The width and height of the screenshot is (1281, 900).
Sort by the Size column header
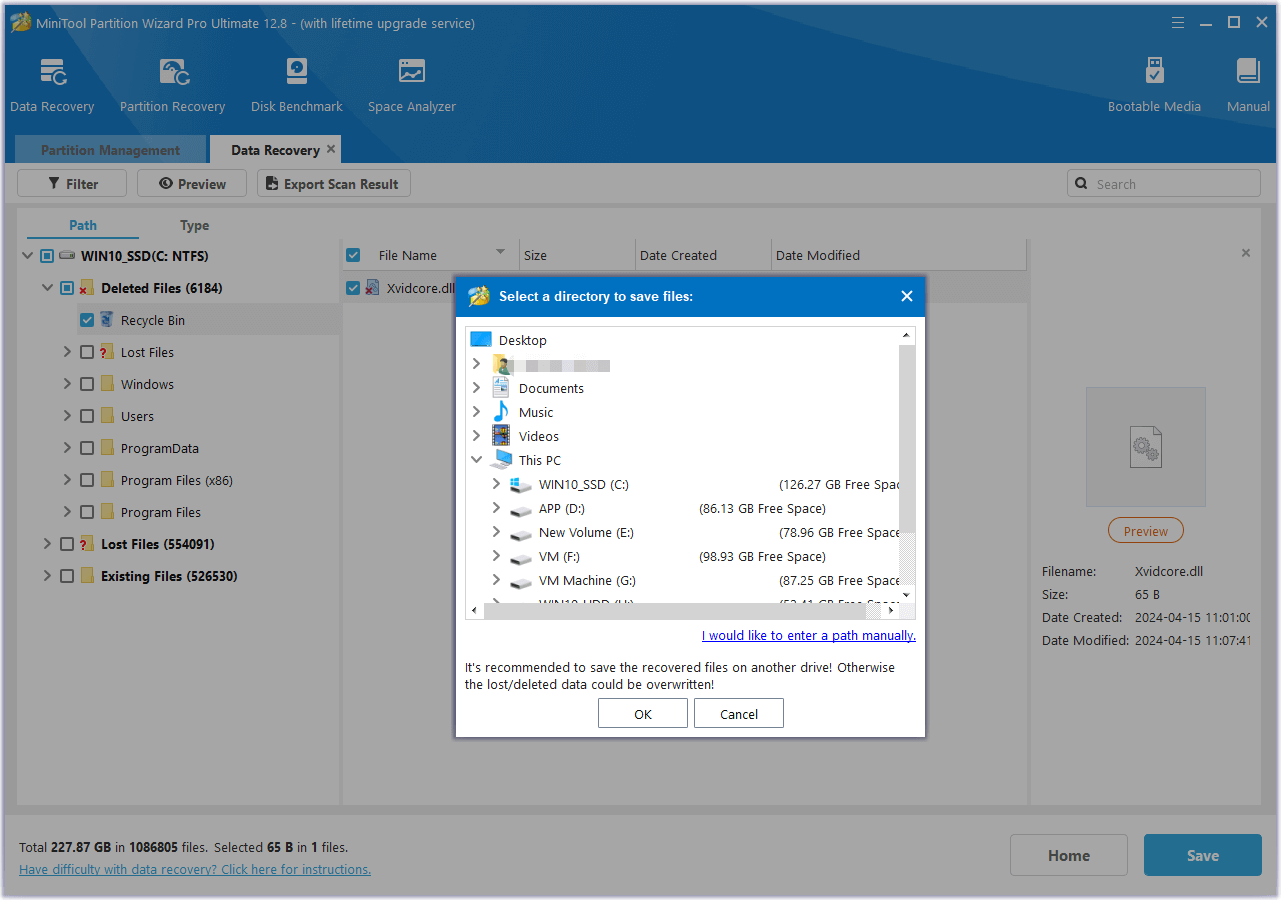point(577,255)
